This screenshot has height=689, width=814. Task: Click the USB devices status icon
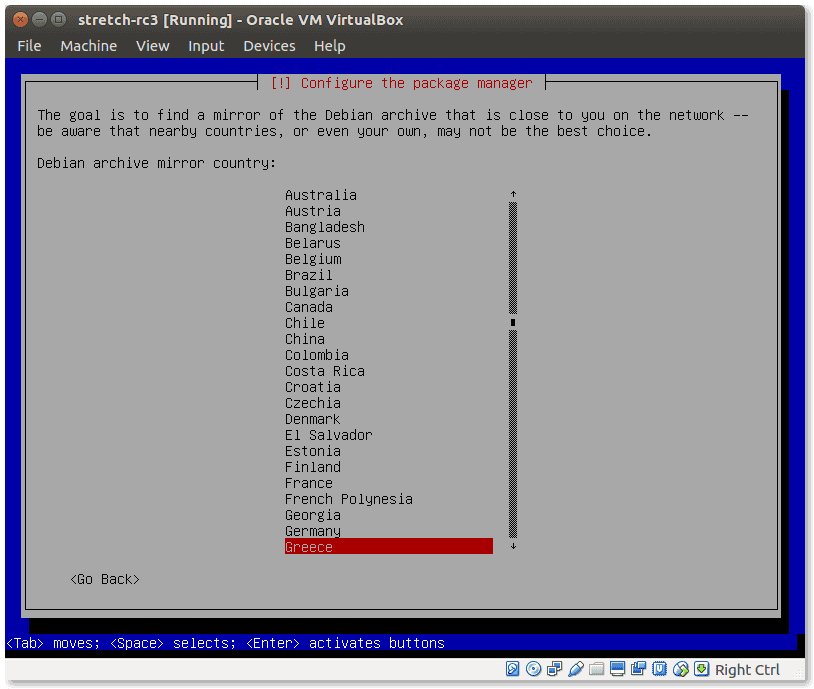576,669
